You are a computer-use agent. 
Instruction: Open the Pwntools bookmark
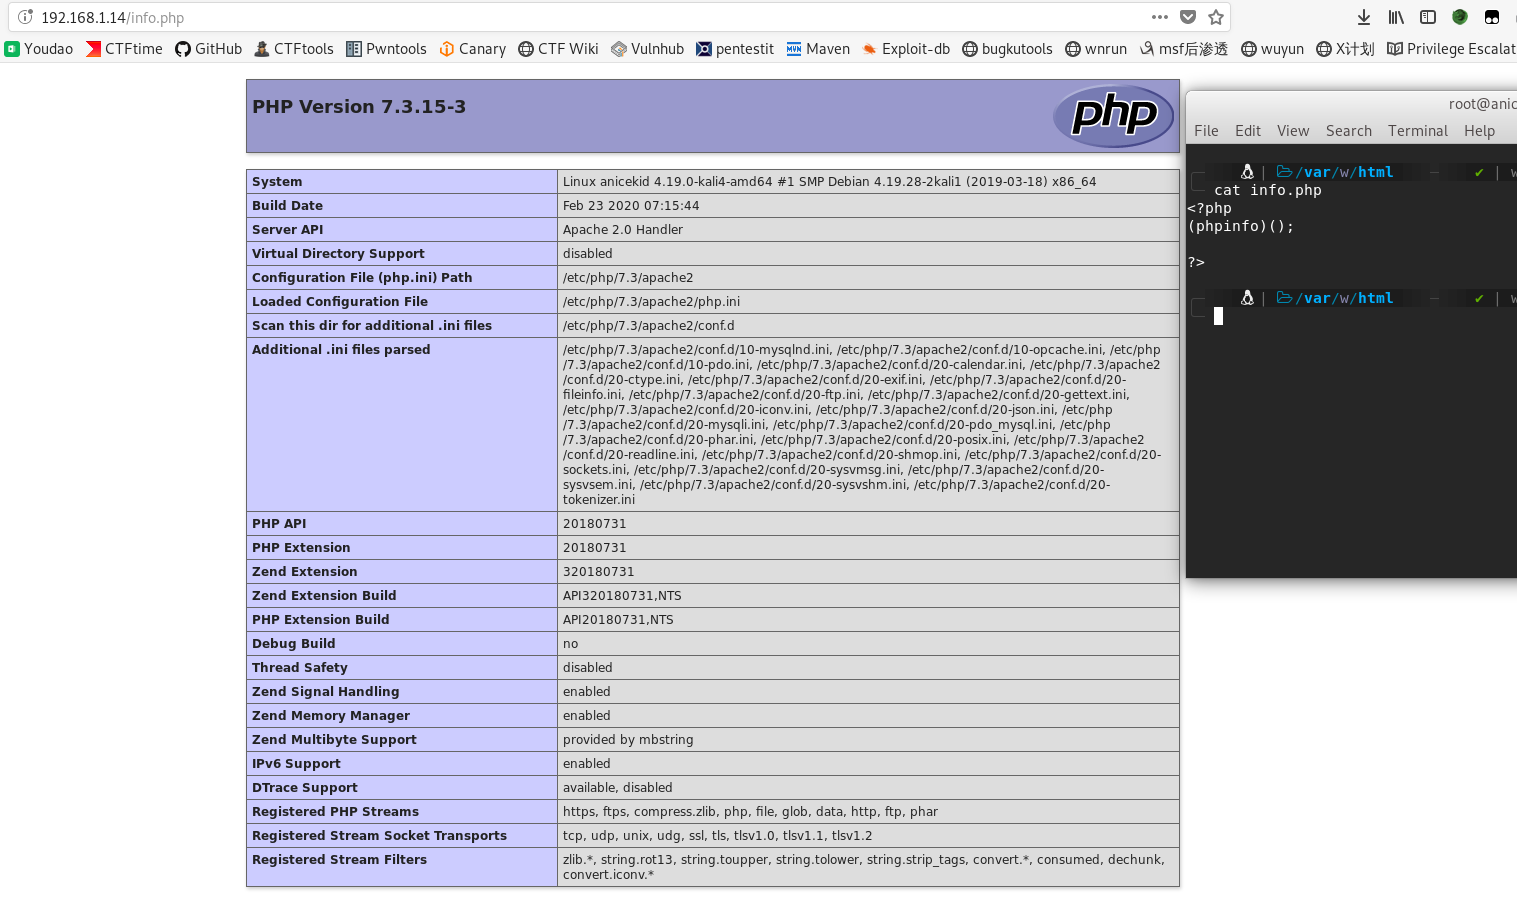pos(386,48)
